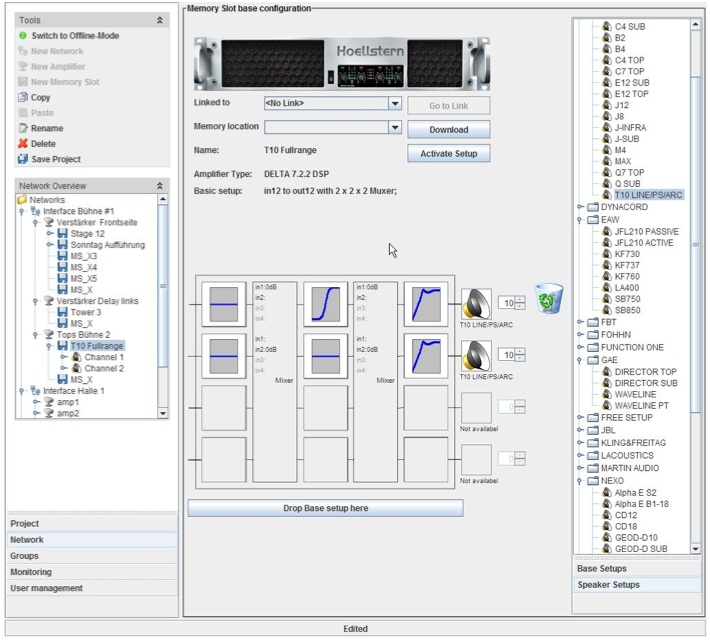This screenshot has width=710, height=640.
Task: Select the MS_X5 memory slot
Action: tap(83, 279)
